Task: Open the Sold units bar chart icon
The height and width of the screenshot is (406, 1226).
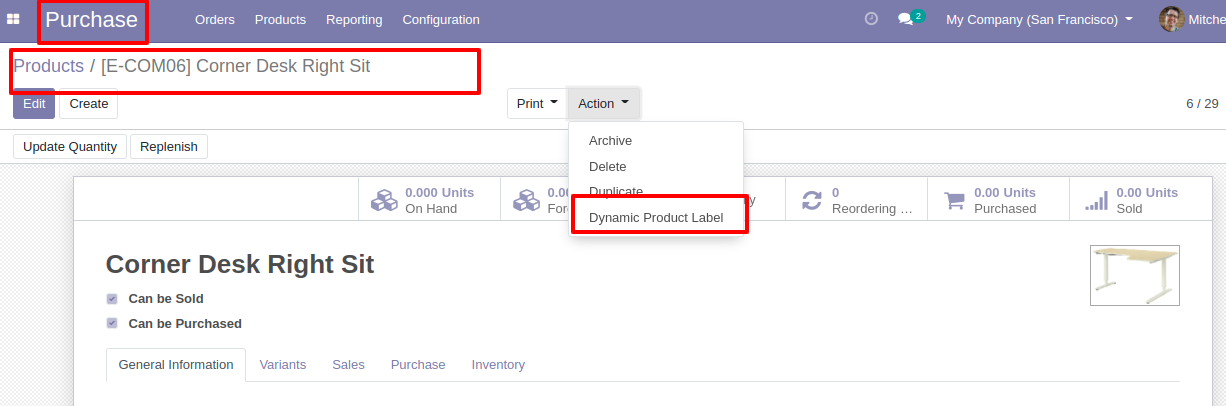Action: click(x=1097, y=200)
